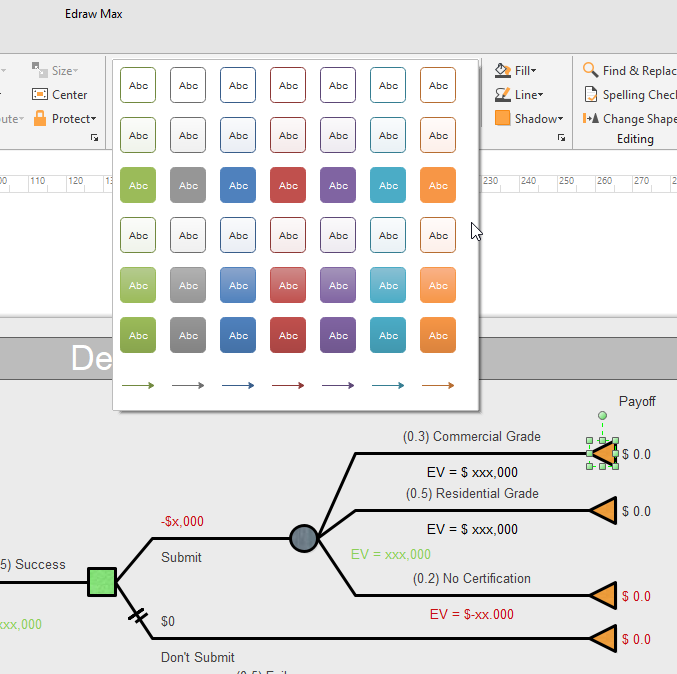Click the 'Payoff' column heading
This screenshot has width=677, height=674.
(637, 401)
